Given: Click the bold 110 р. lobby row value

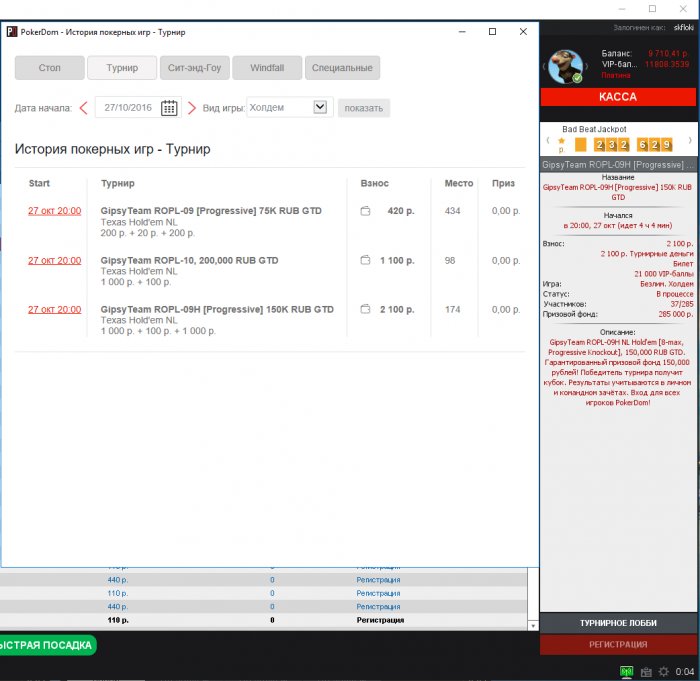Looking at the screenshot, I should (x=118, y=620).
